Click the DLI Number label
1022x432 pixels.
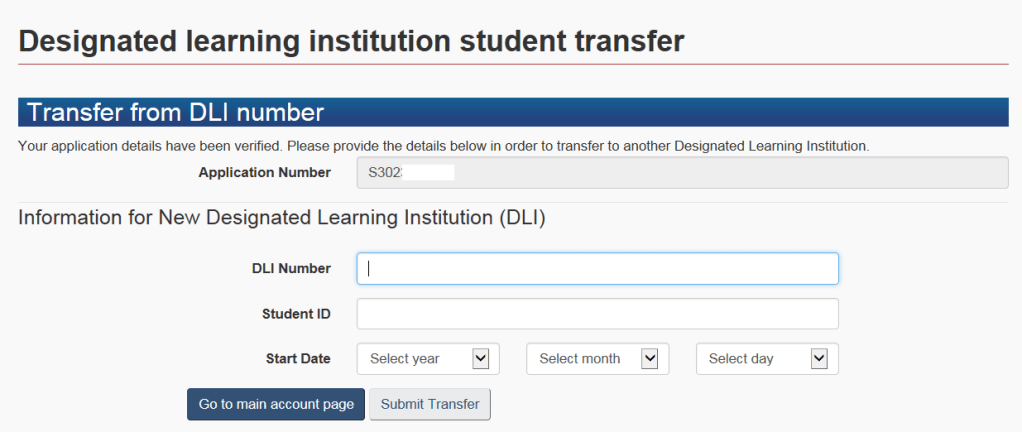coord(291,268)
